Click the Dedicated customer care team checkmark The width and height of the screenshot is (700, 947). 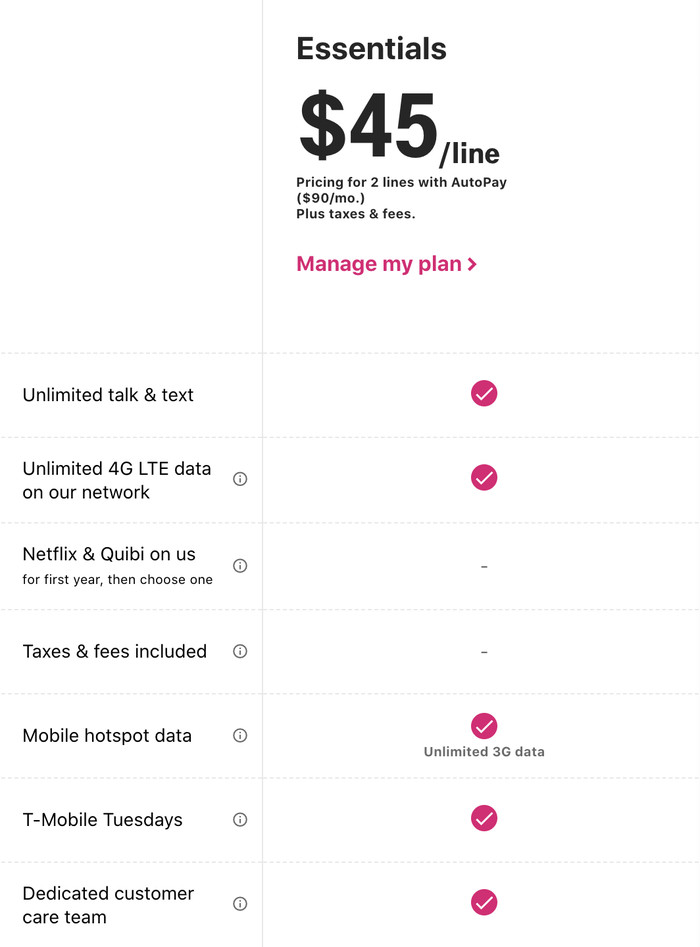[484, 903]
